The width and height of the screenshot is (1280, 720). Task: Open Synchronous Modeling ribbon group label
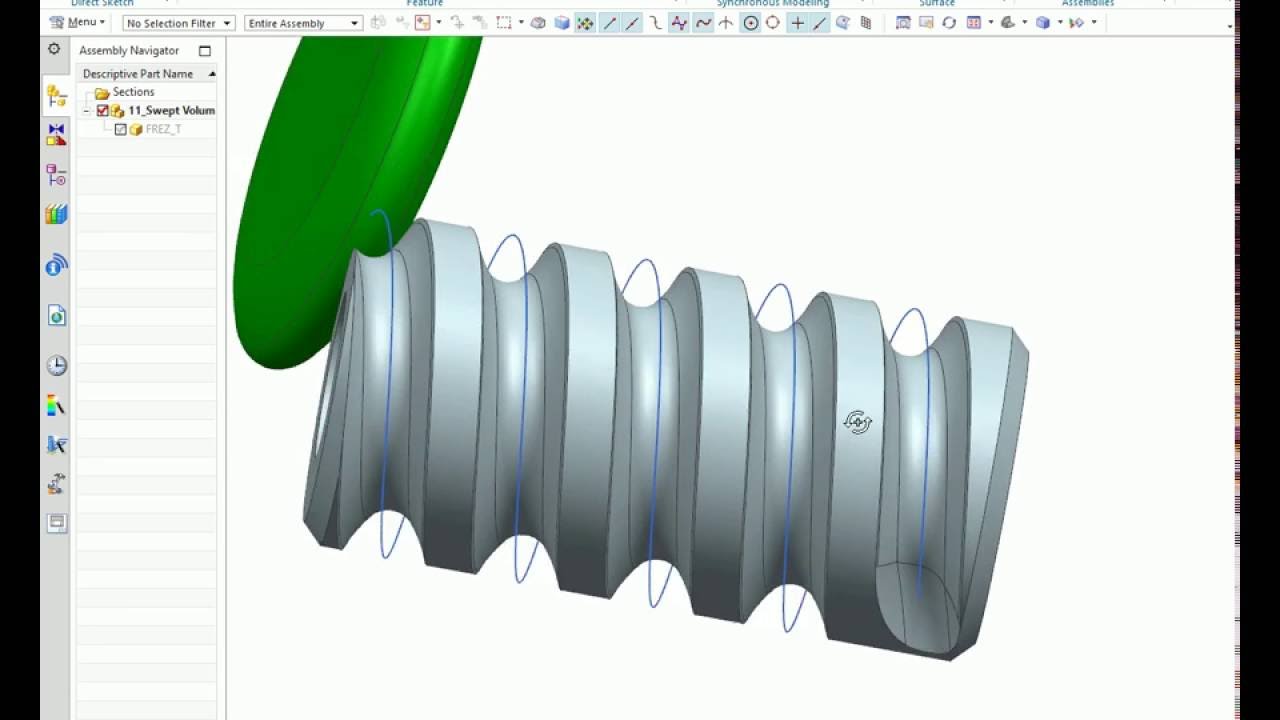coord(772,4)
